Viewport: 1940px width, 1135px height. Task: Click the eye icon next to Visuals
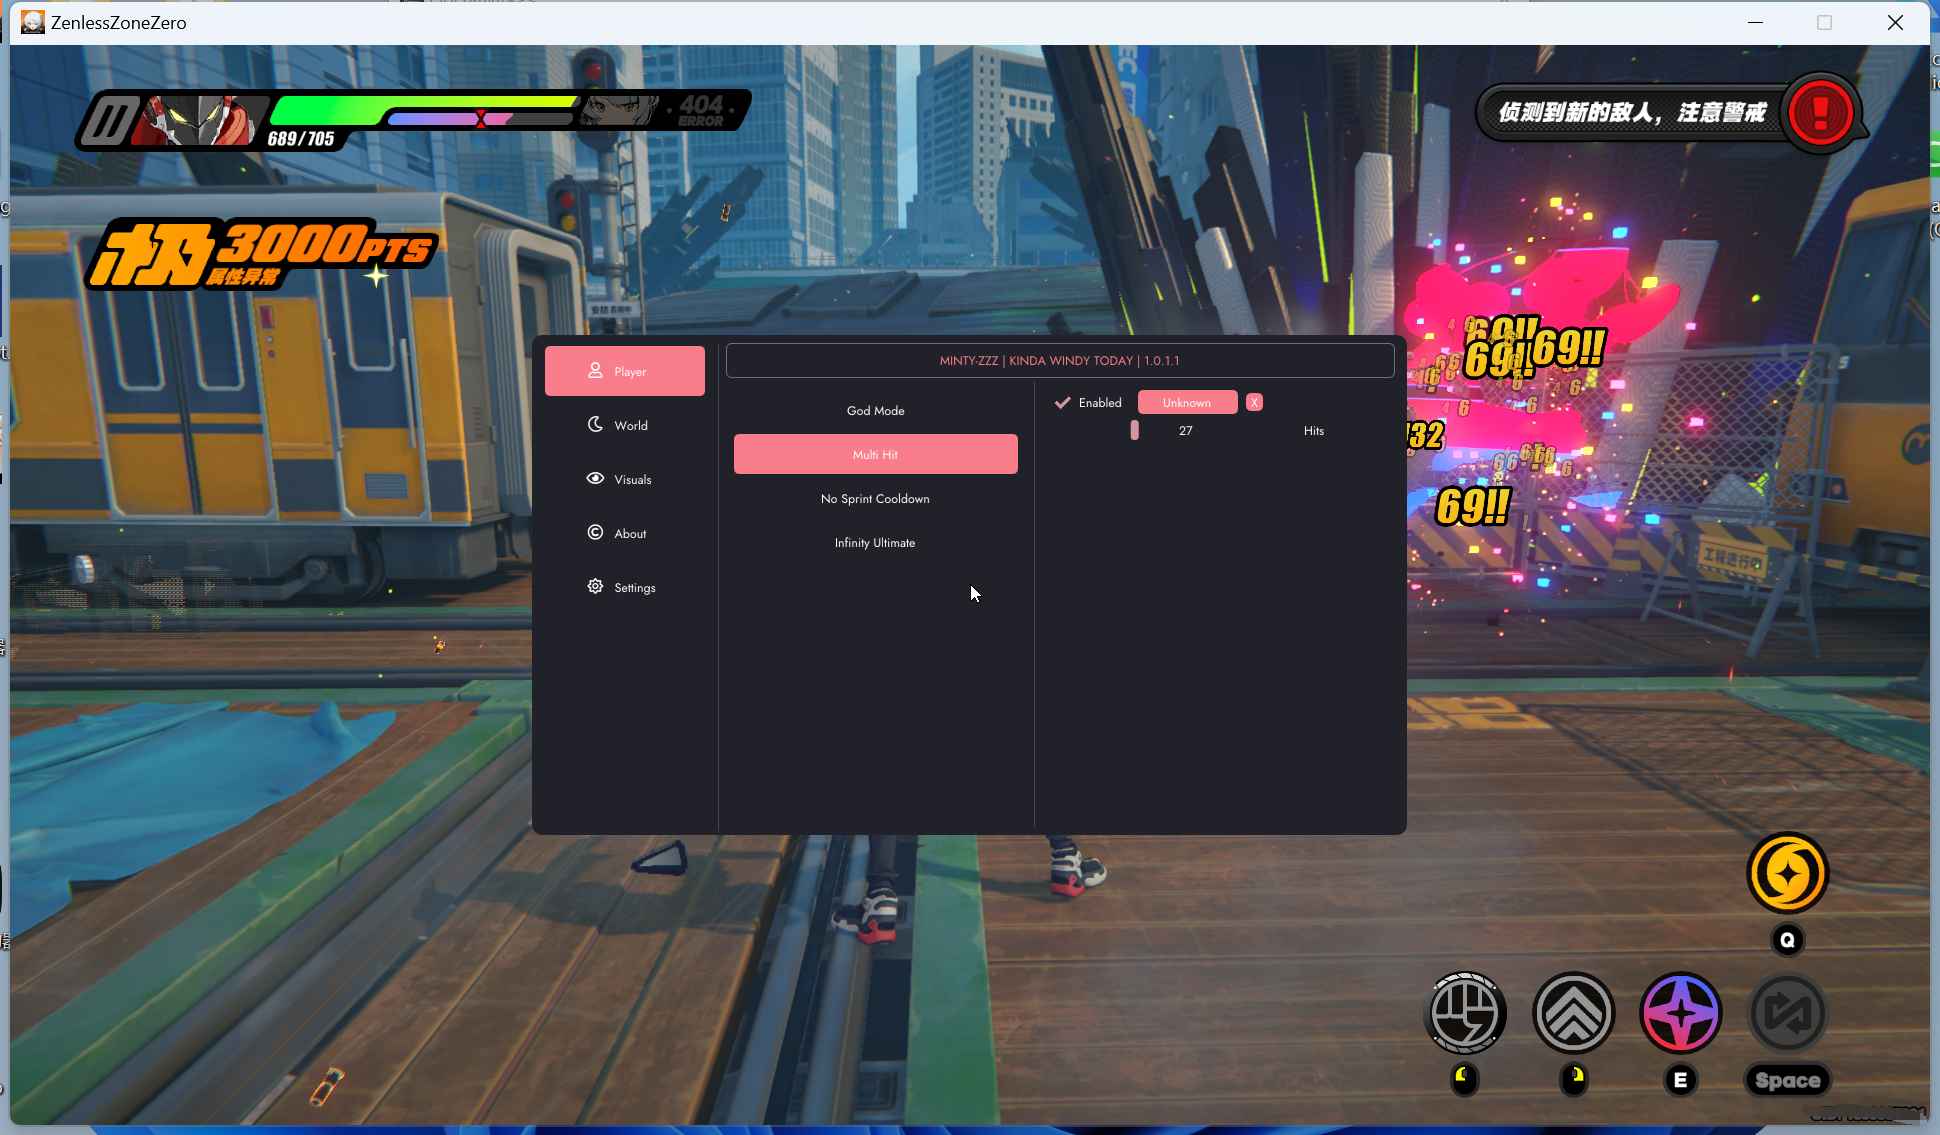point(594,477)
